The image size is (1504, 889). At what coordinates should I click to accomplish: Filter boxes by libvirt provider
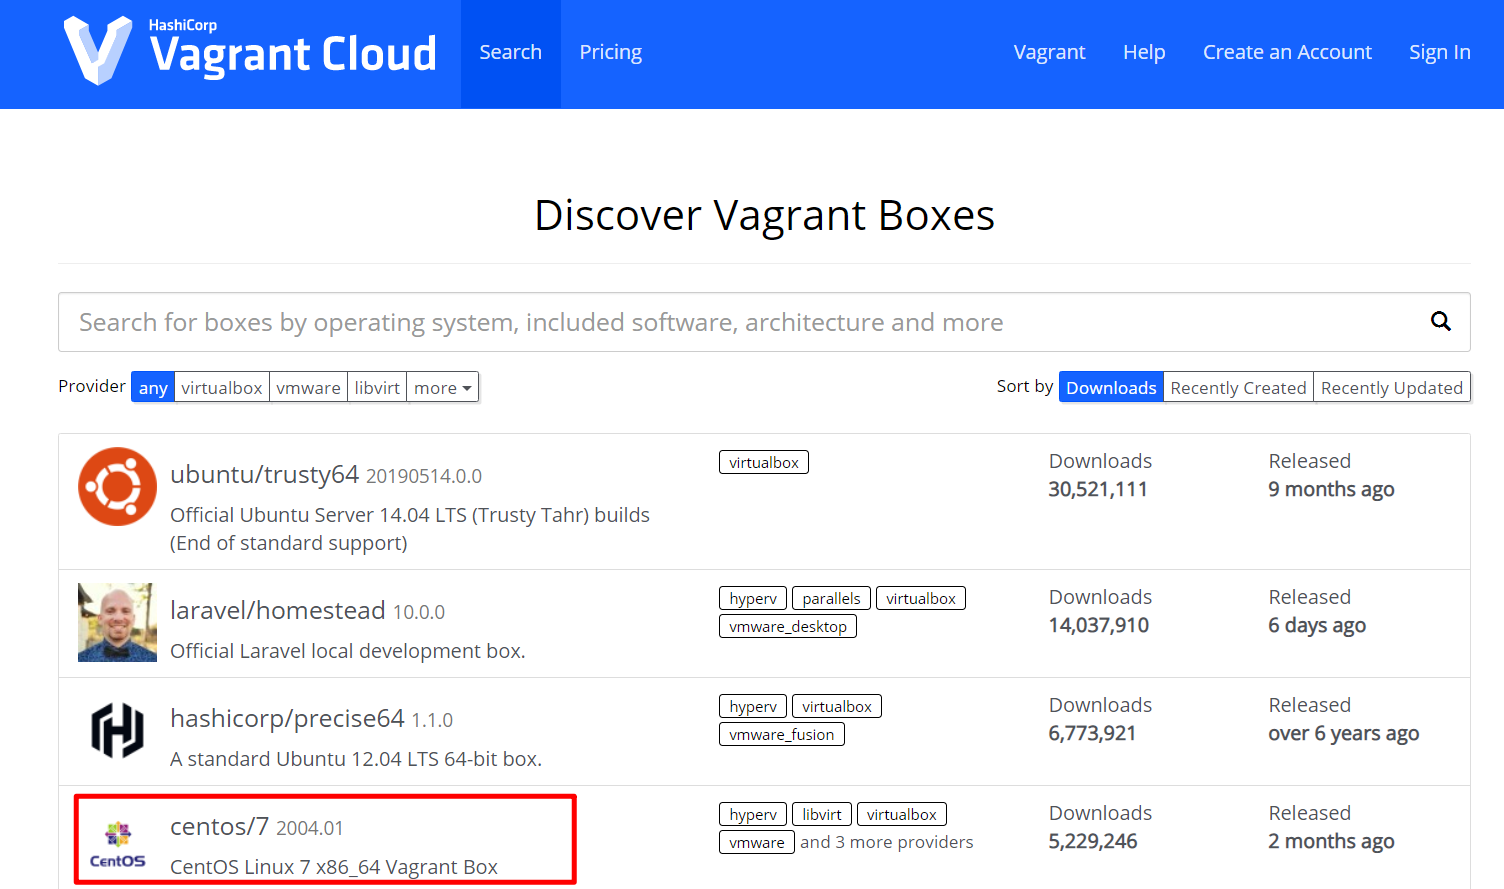(377, 387)
